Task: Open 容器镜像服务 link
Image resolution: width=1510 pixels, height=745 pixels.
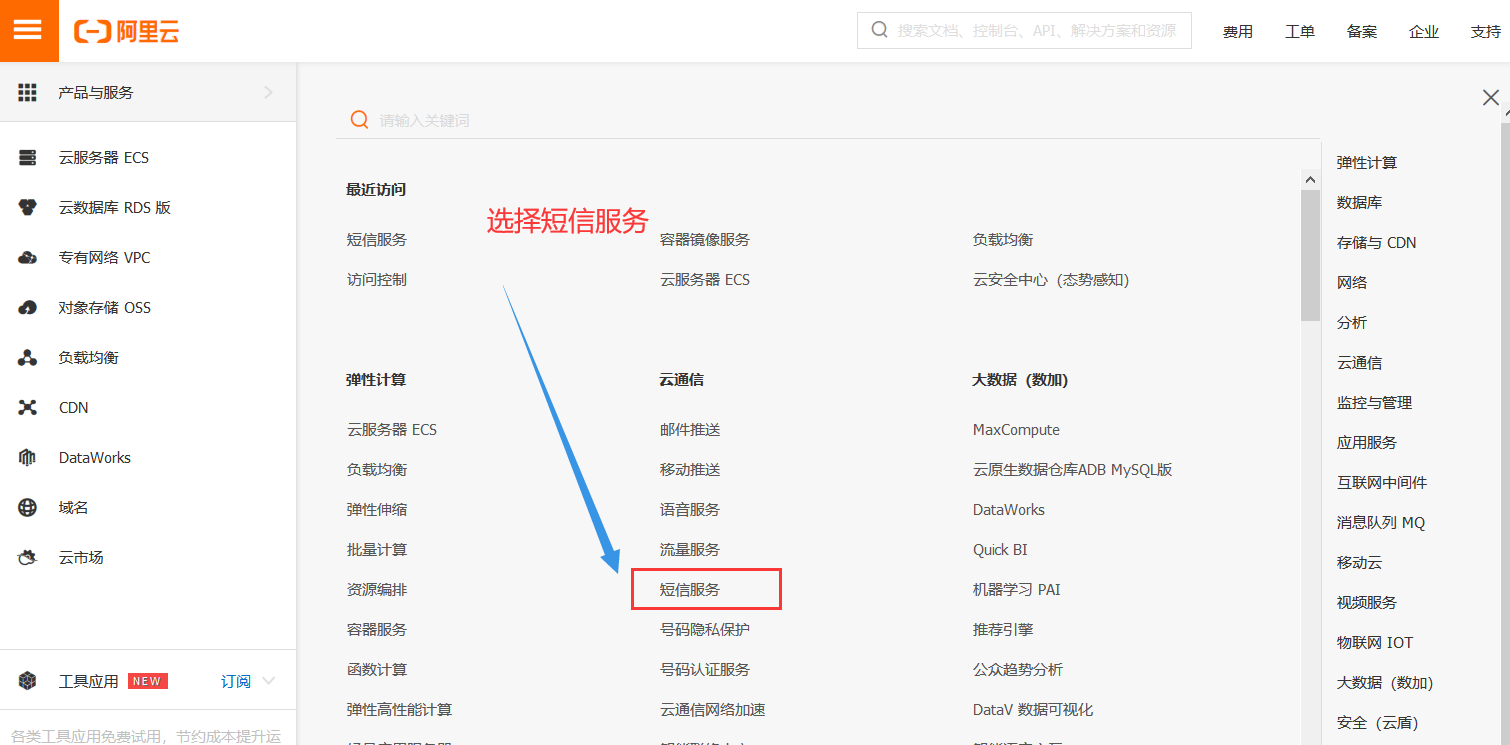Action: pos(705,239)
